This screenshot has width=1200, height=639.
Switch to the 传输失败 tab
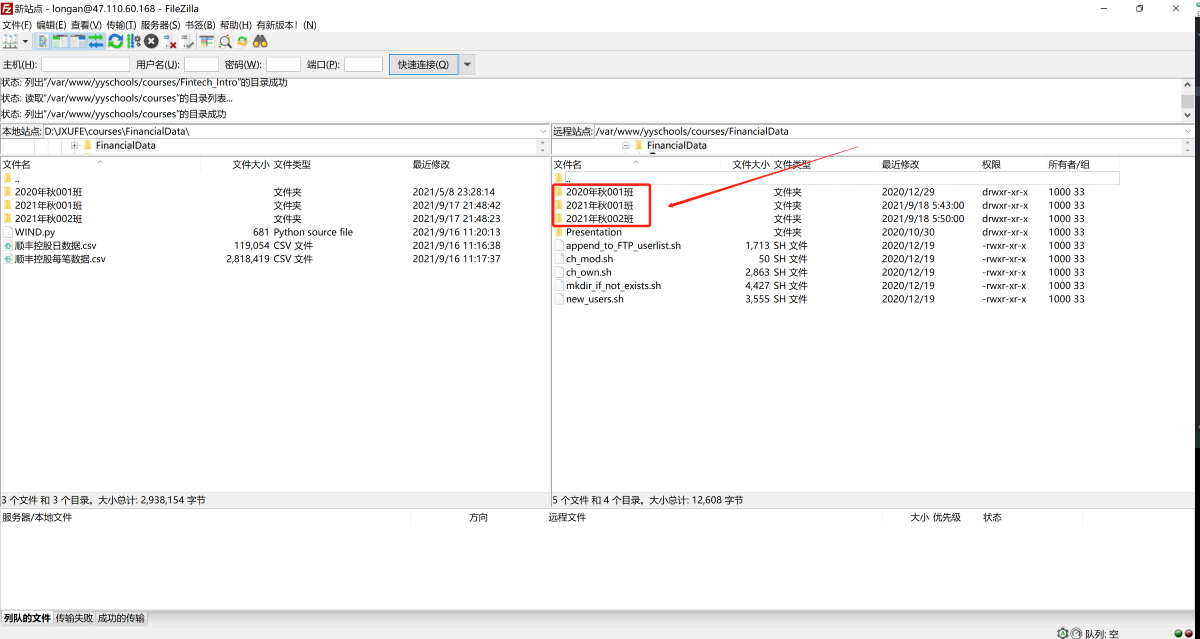(x=74, y=618)
